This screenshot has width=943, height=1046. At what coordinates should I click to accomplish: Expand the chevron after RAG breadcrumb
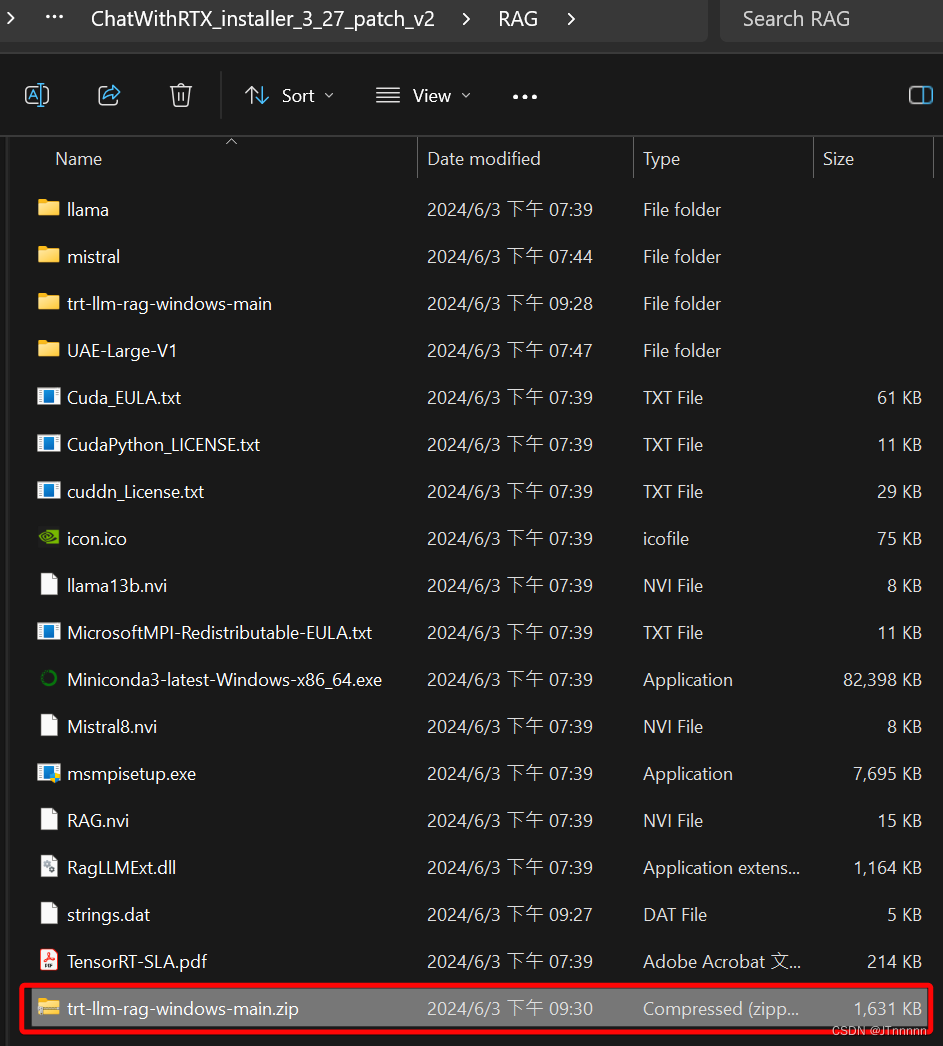[x=571, y=19]
